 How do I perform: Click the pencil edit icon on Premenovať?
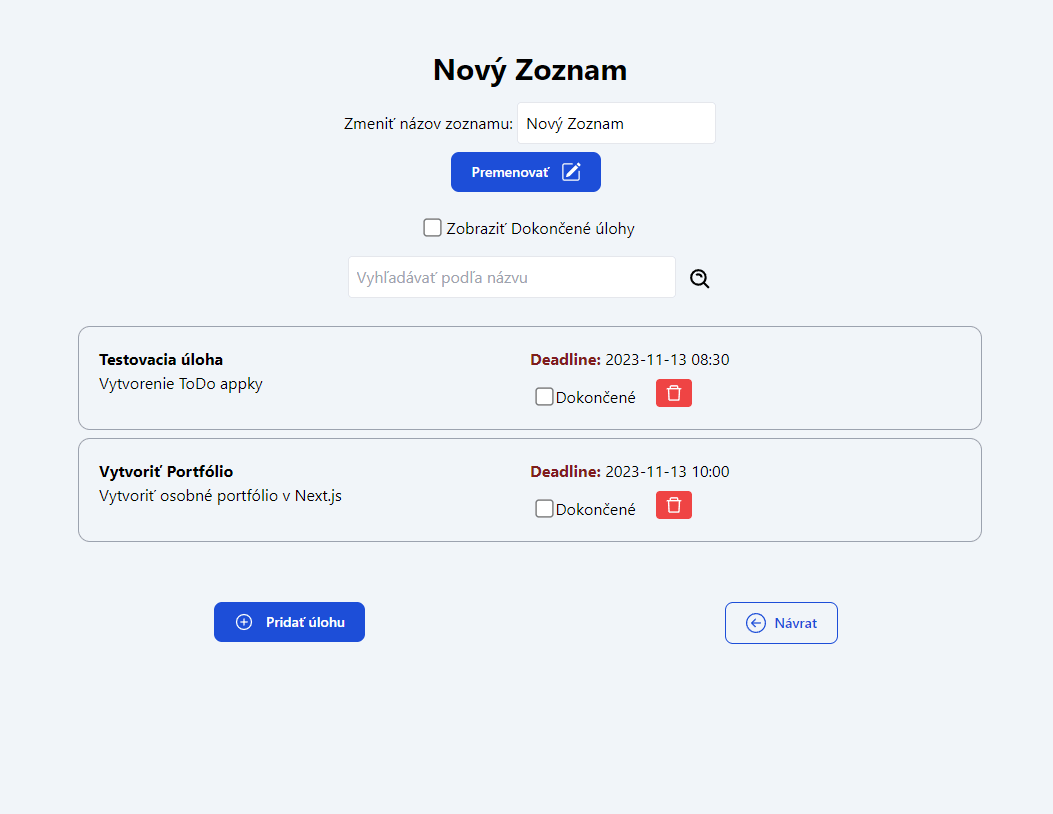[571, 172]
